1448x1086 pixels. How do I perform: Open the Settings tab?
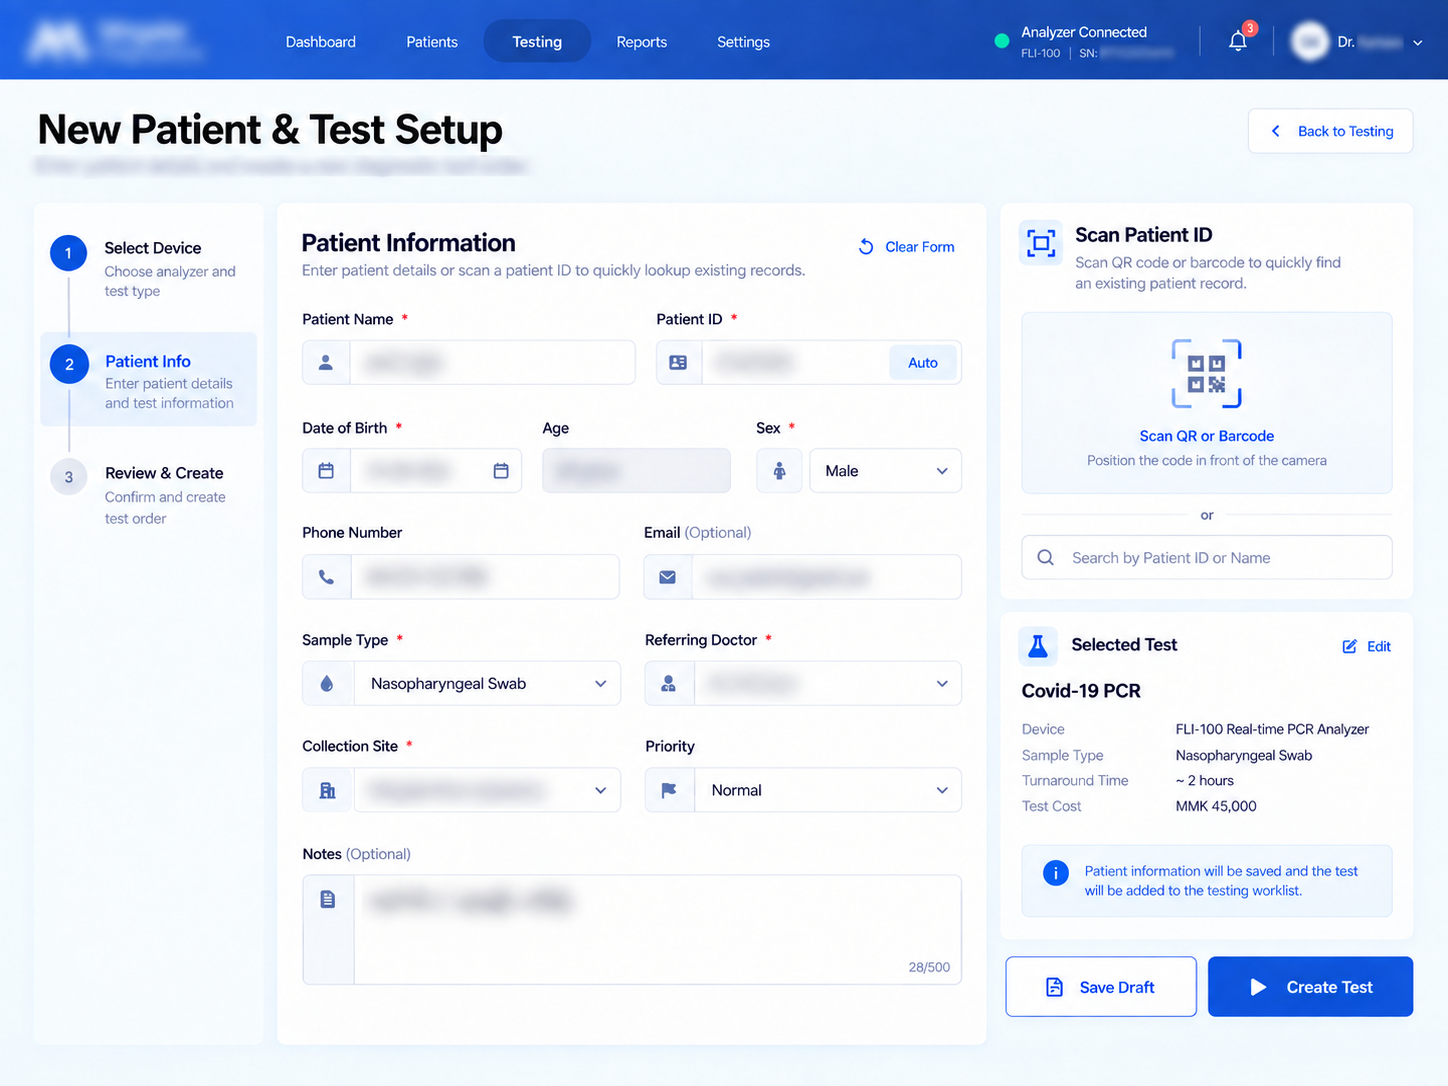(x=744, y=42)
